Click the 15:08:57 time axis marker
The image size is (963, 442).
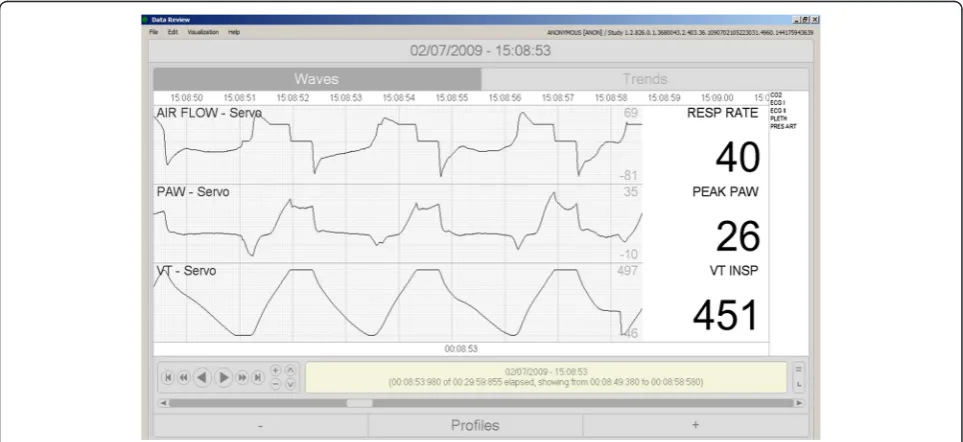[x=558, y=98]
